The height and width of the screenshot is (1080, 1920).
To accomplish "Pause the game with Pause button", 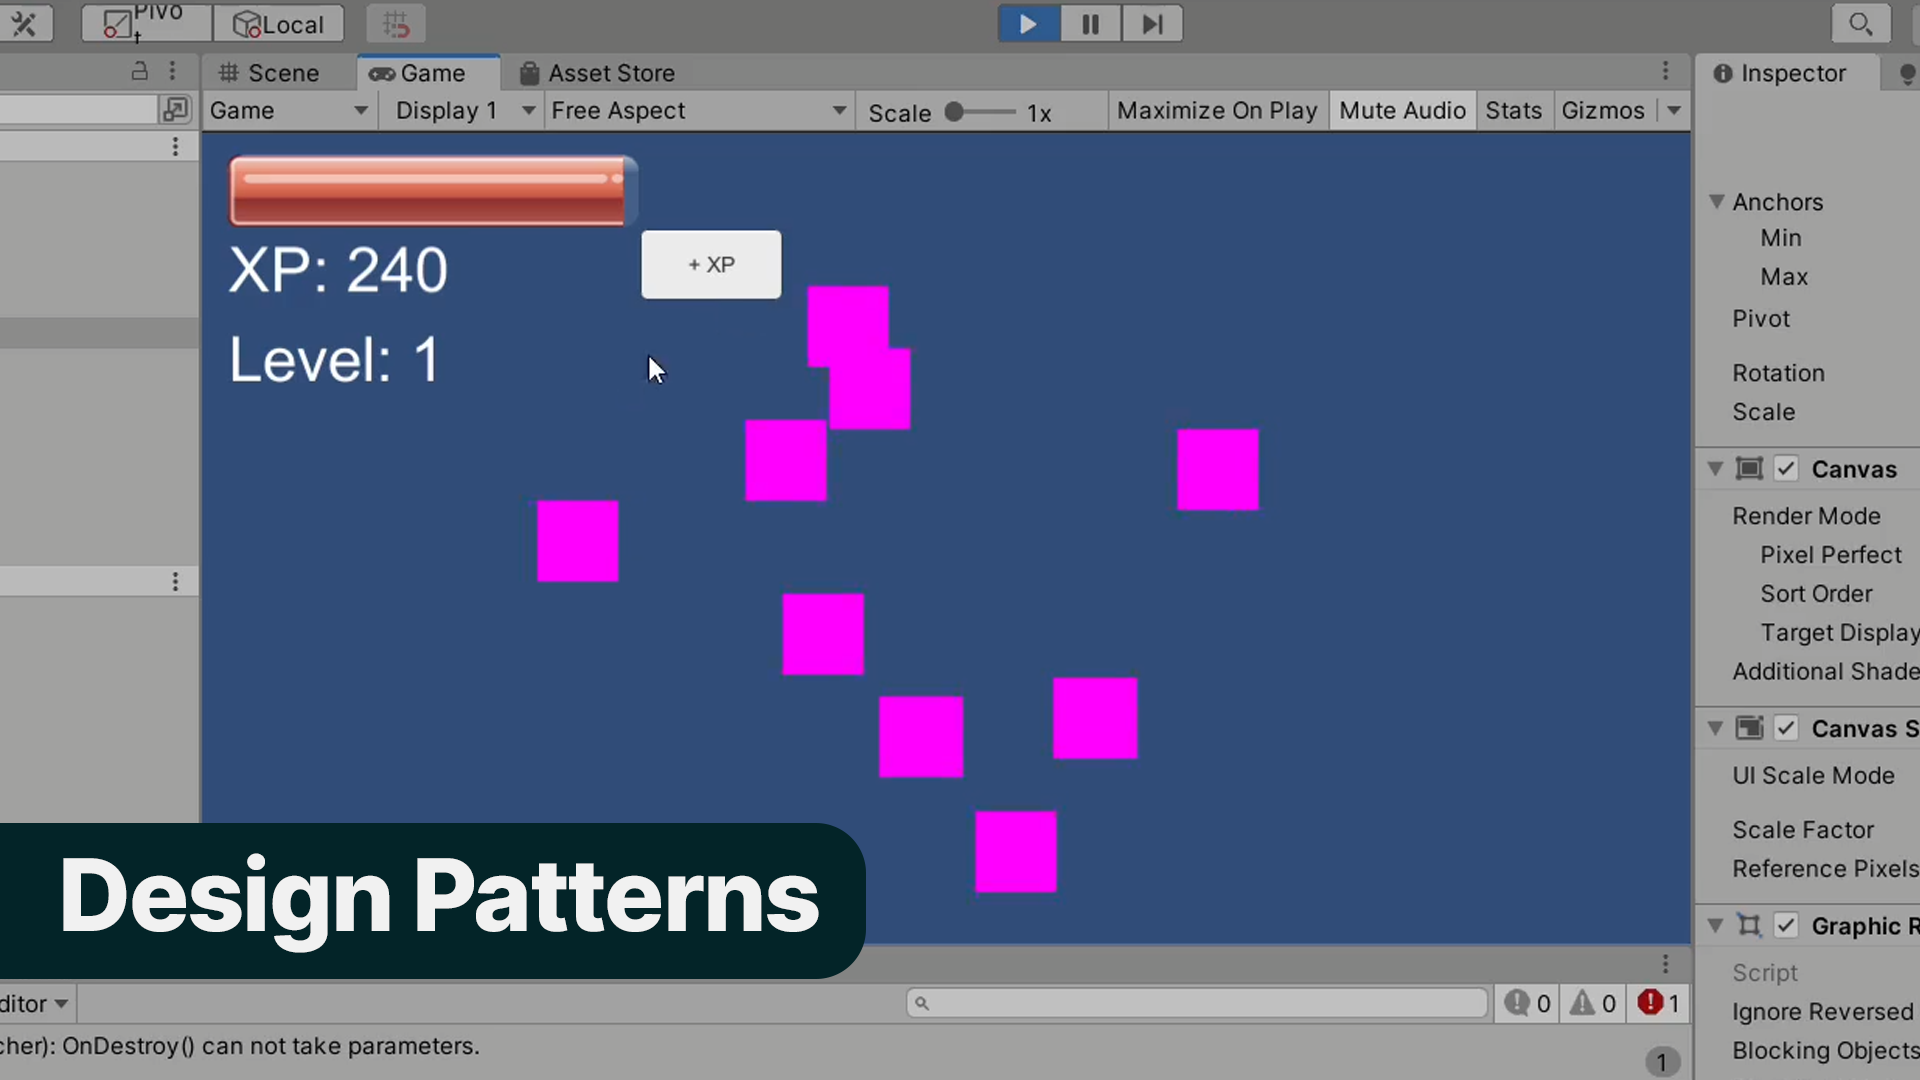I will 1090,24.
